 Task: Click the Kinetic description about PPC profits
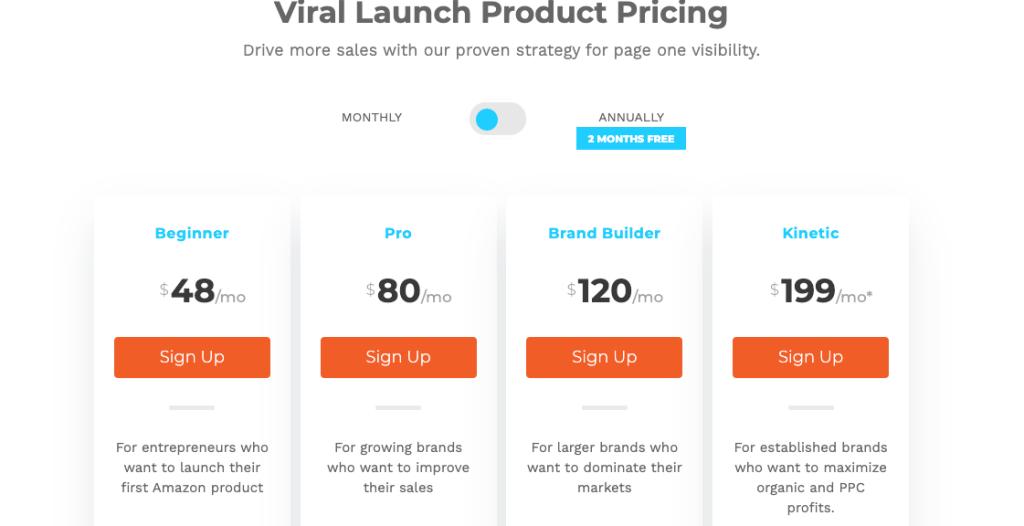[x=810, y=477]
